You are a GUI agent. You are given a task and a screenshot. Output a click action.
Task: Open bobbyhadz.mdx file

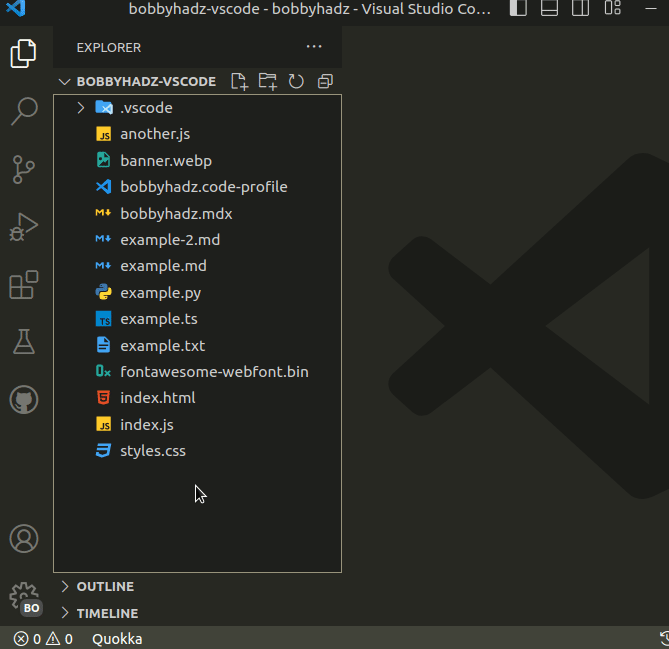pyautogui.click(x=198, y=213)
